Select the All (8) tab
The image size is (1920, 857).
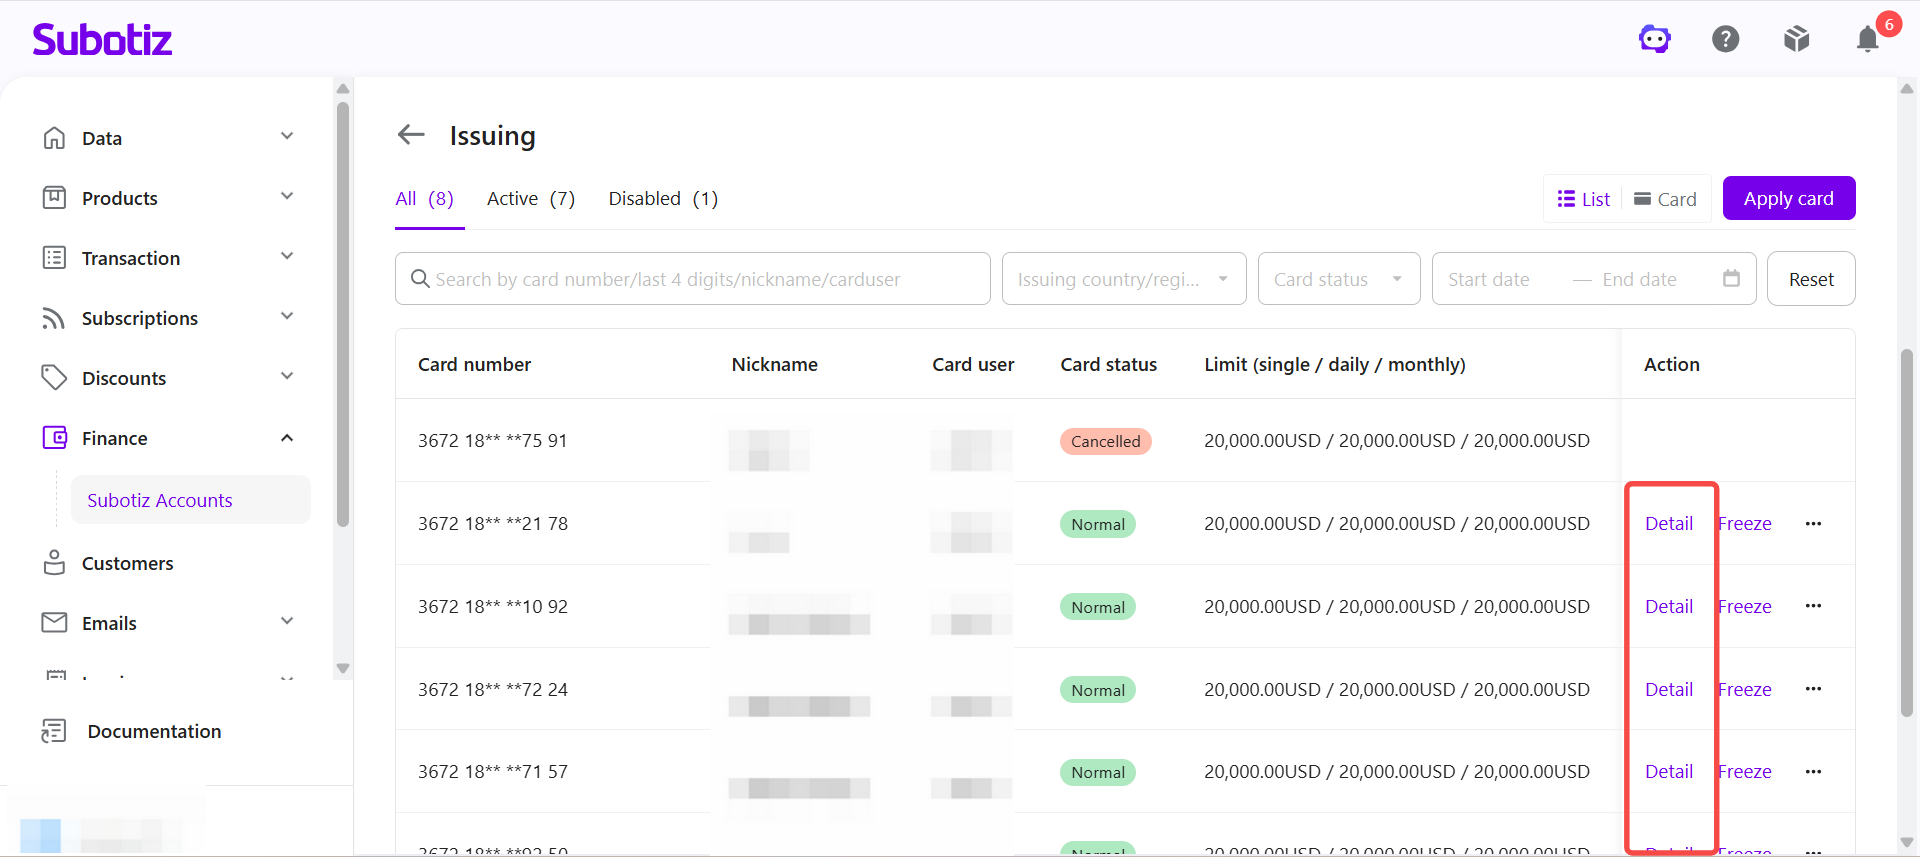425,198
